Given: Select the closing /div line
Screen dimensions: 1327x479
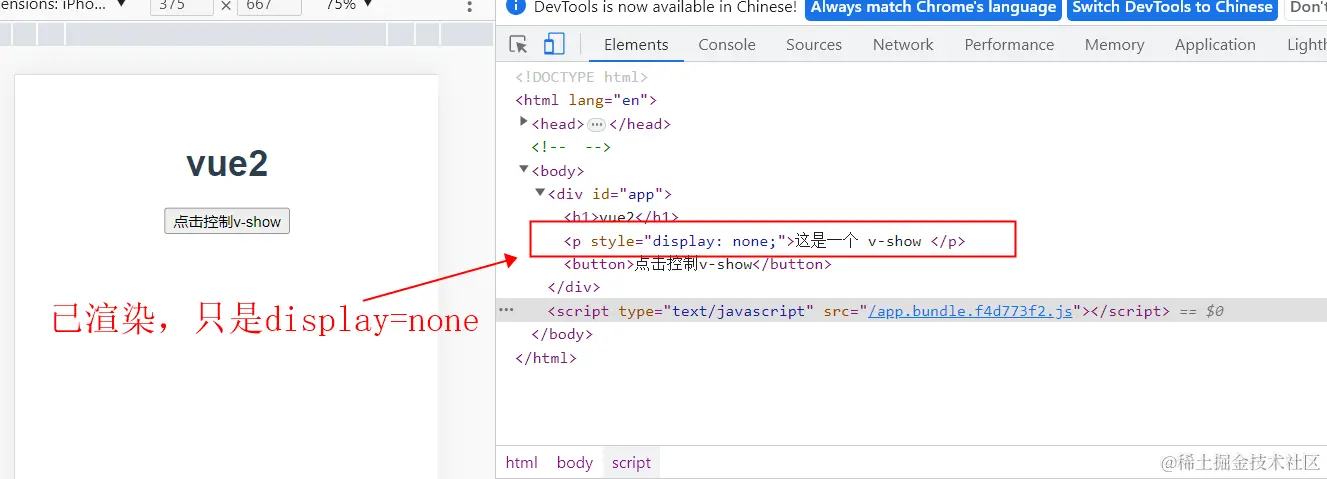Looking at the screenshot, I should [x=573, y=288].
